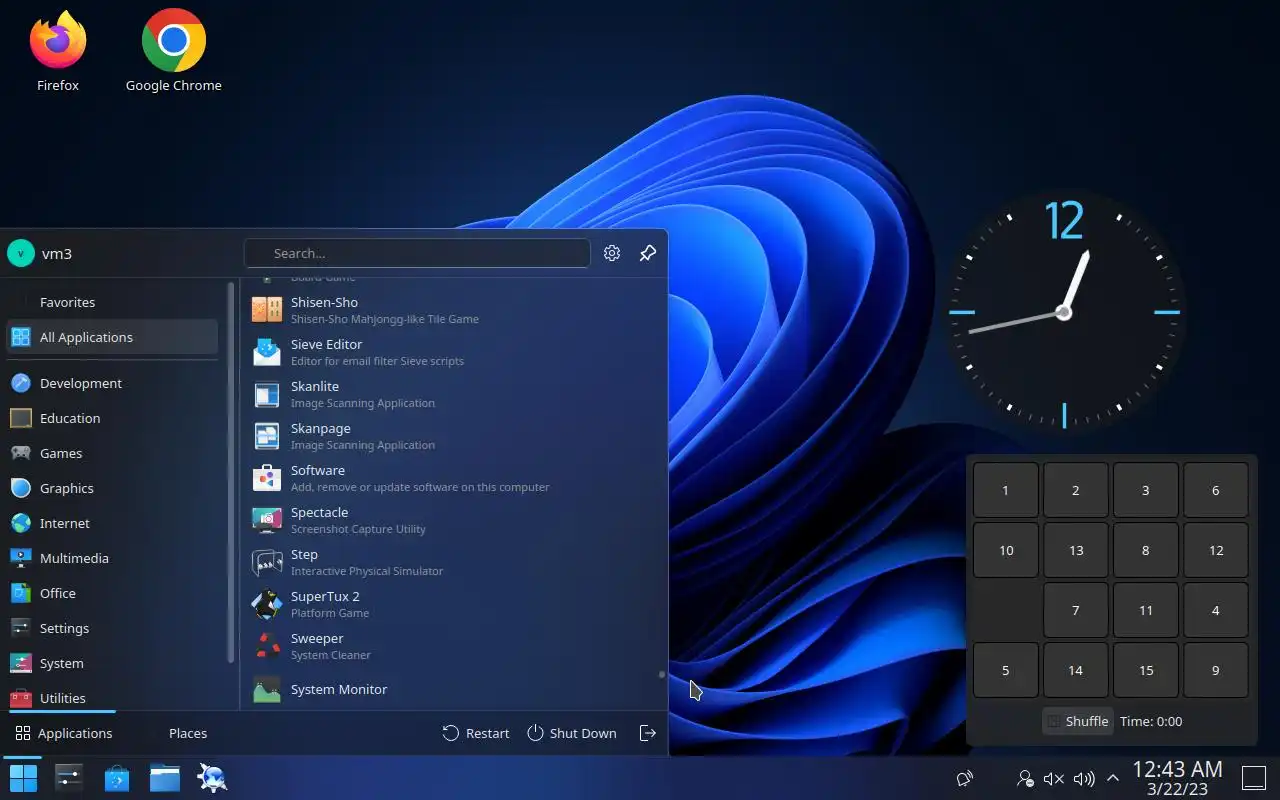Open Step physical simulator
The width and height of the screenshot is (1280, 800).
click(x=453, y=562)
